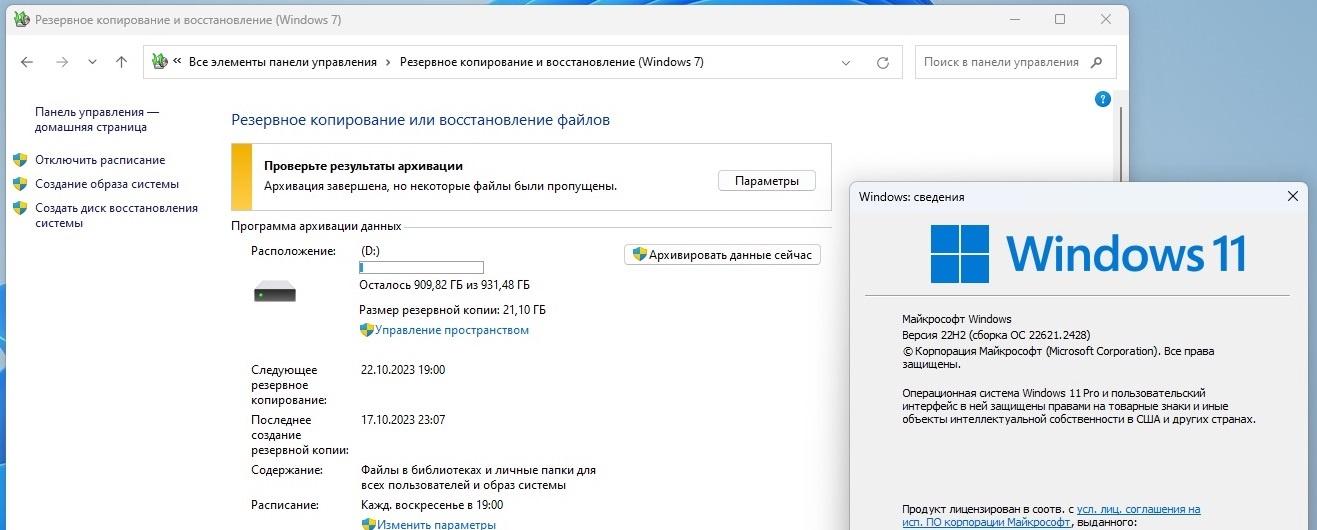This screenshot has width=1317, height=530.
Task: Select next backup date 22.10.2023 19:00
Action: click(x=403, y=370)
